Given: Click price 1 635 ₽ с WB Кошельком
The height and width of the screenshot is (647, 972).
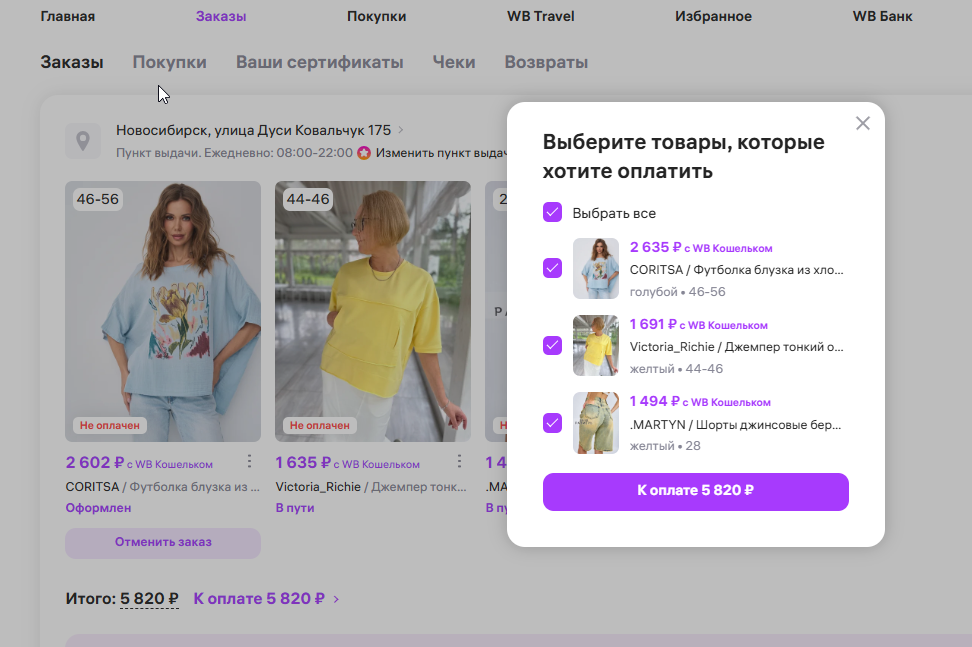Looking at the screenshot, I should pyautogui.click(x=347, y=463).
